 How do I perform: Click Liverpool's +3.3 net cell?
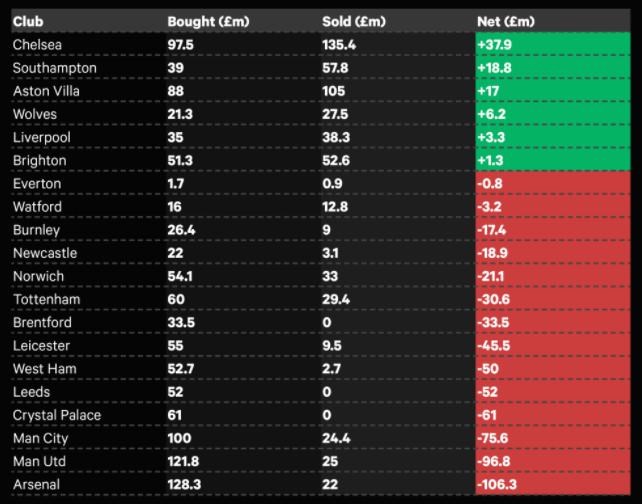(x=556, y=137)
